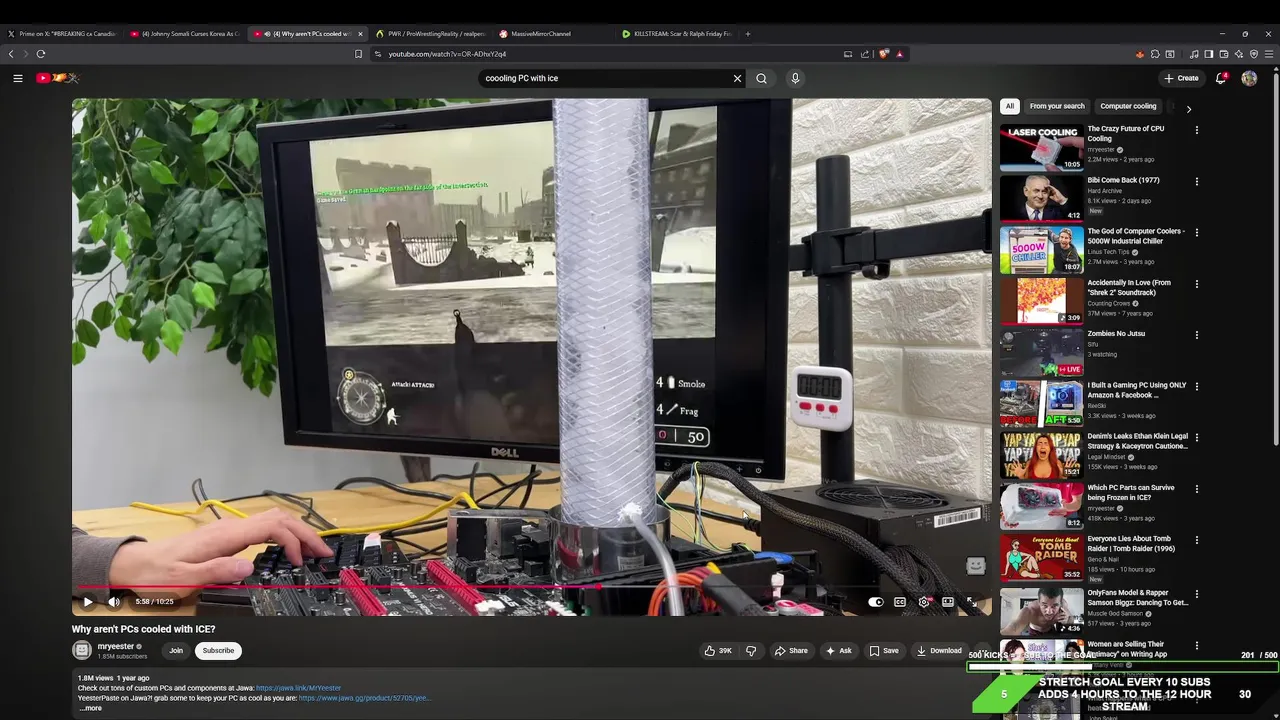Go back in the browser
The width and height of the screenshot is (1280, 720).
pos(11,54)
